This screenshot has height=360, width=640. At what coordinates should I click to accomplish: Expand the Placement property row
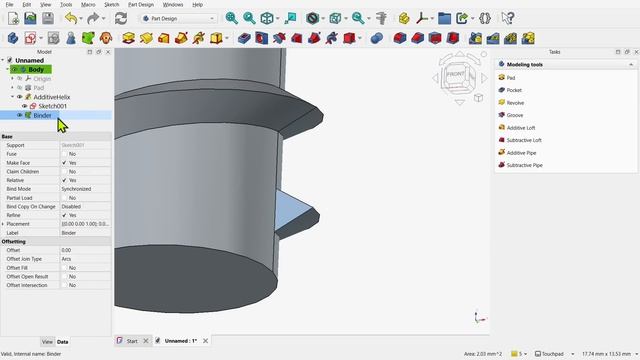pos(3,224)
